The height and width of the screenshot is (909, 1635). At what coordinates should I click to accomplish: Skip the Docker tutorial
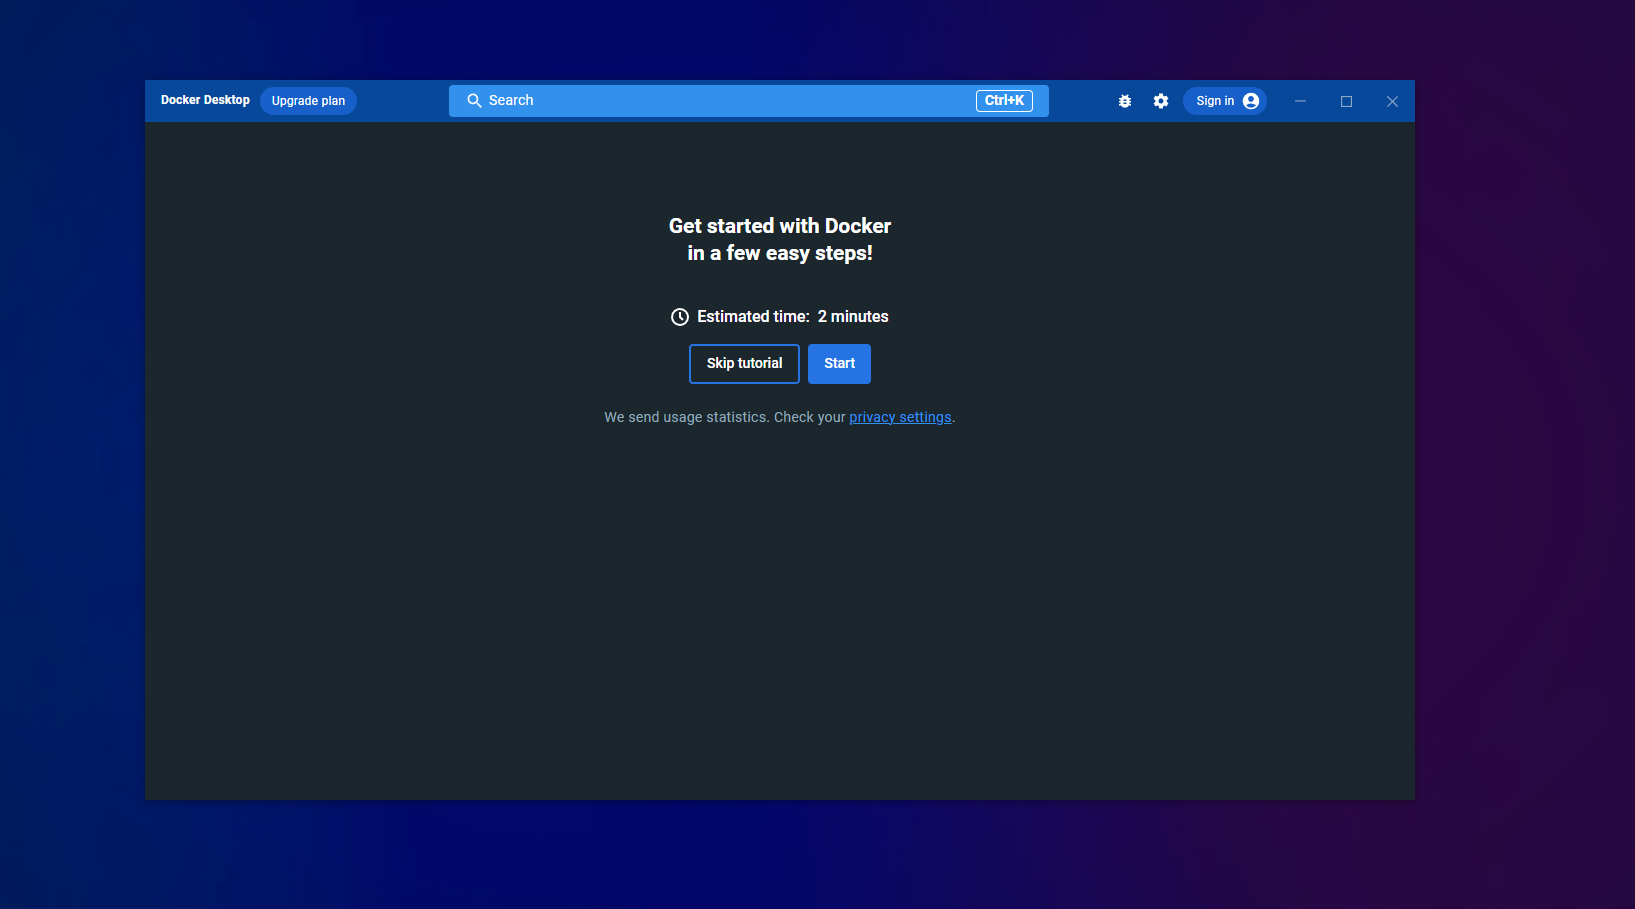(x=744, y=363)
